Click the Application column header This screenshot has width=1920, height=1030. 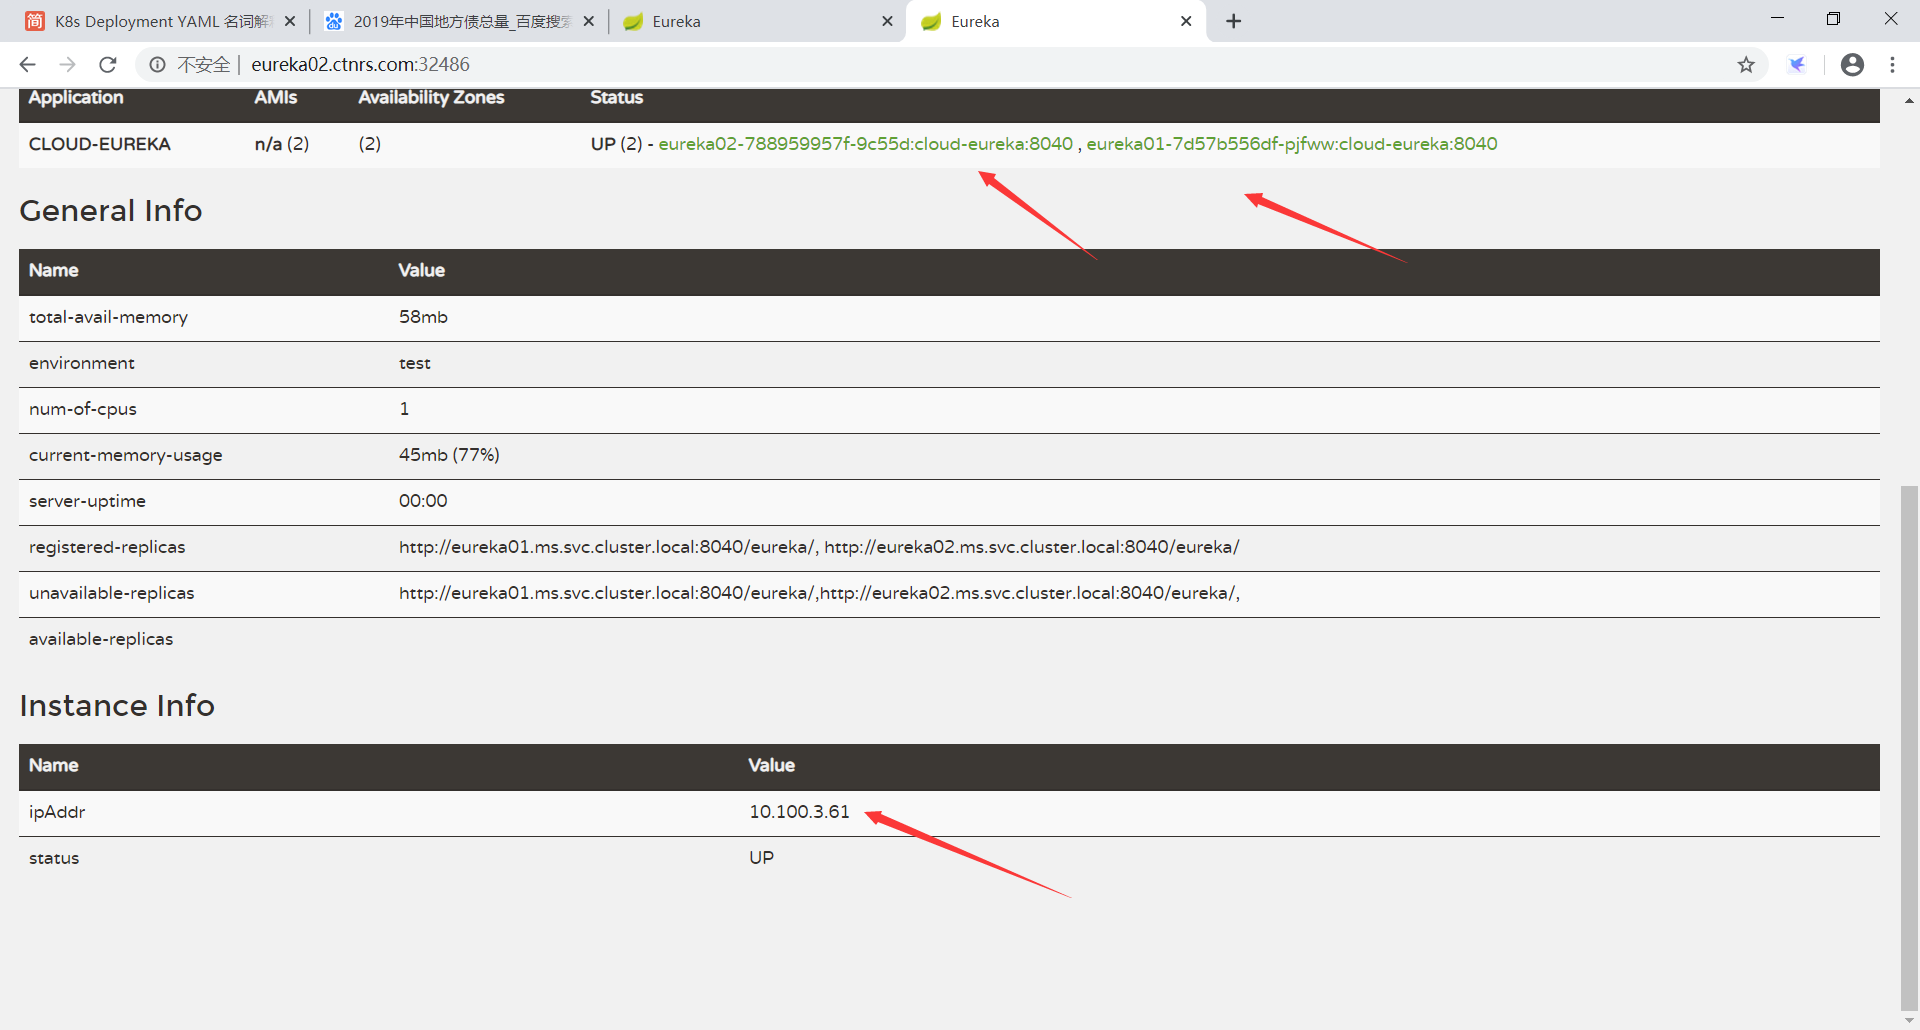tap(76, 98)
